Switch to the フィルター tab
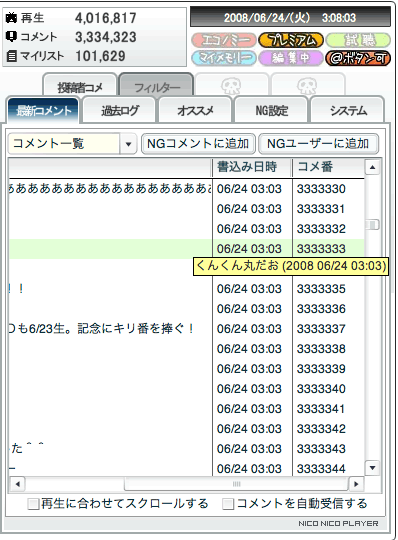Viewport: 398px width, 540px height. [157, 85]
